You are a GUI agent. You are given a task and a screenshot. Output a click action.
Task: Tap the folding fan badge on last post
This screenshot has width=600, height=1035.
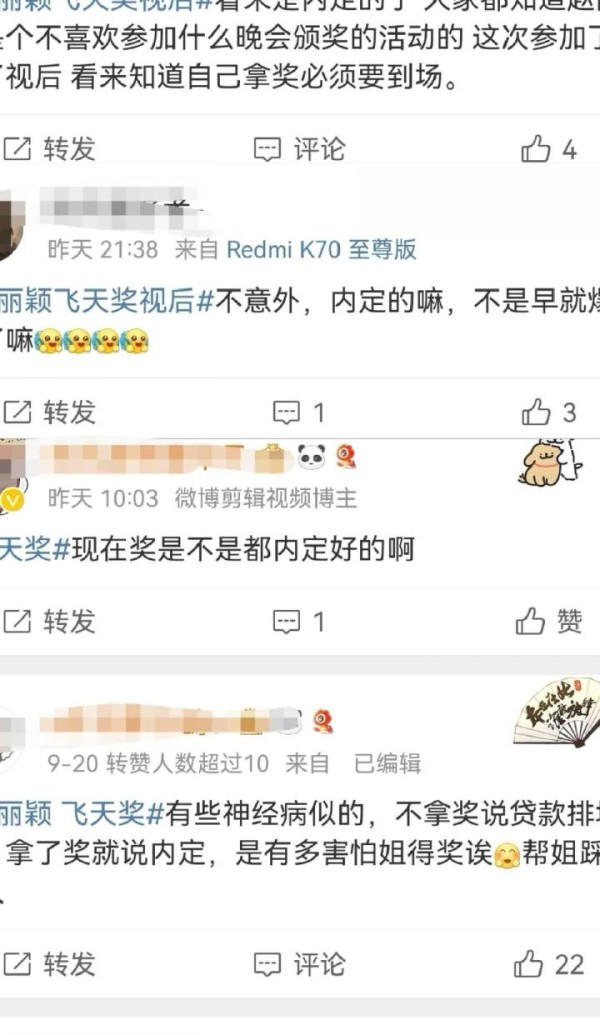tap(556, 713)
